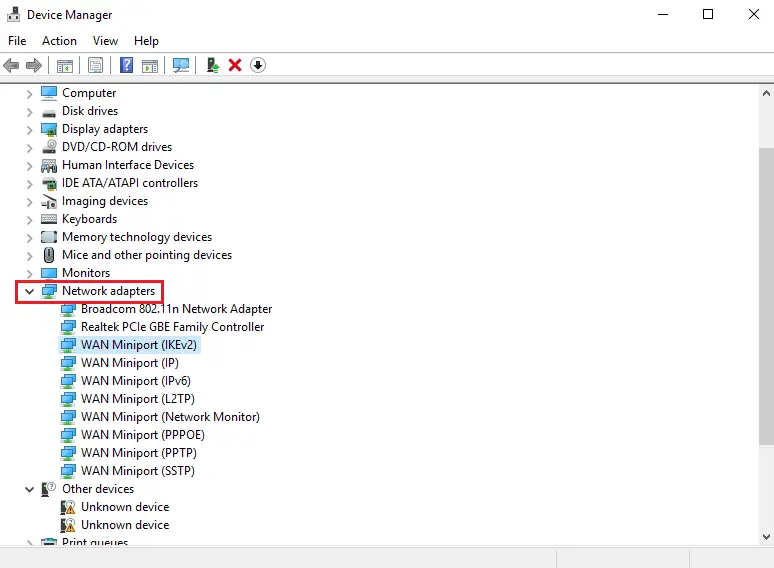The height and width of the screenshot is (568, 774).
Task: Expand the Human Interface Devices node
Action: [x=30, y=166]
